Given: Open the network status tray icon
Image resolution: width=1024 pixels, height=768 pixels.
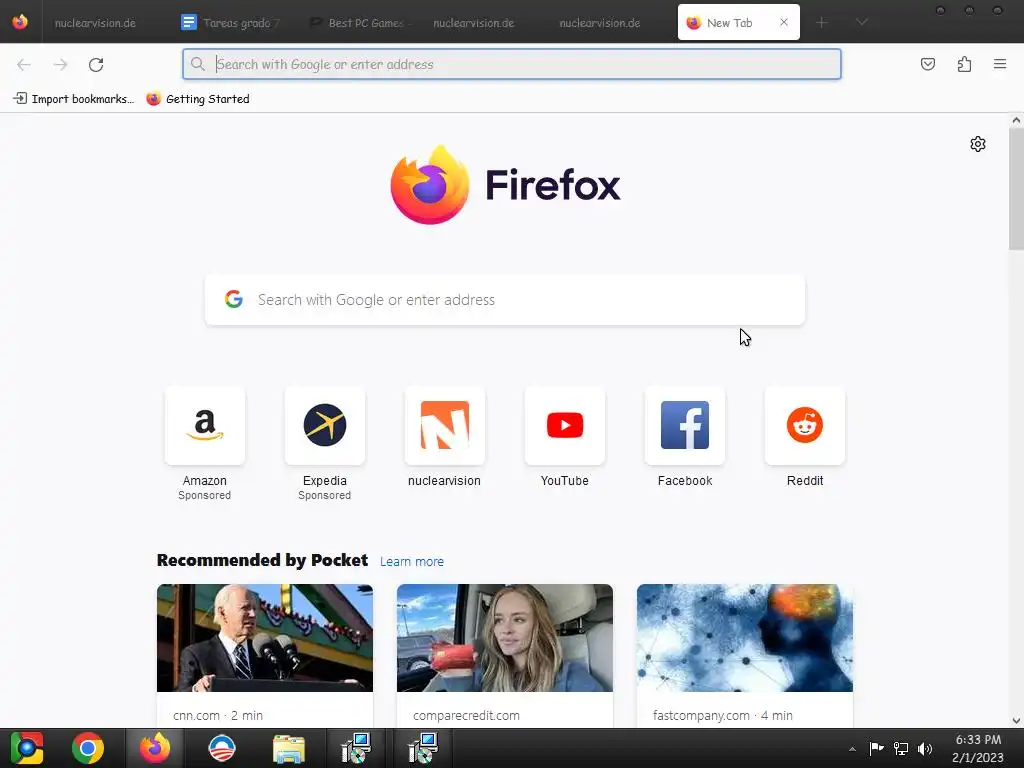Looking at the screenshot, I should [x=901, y=748].
